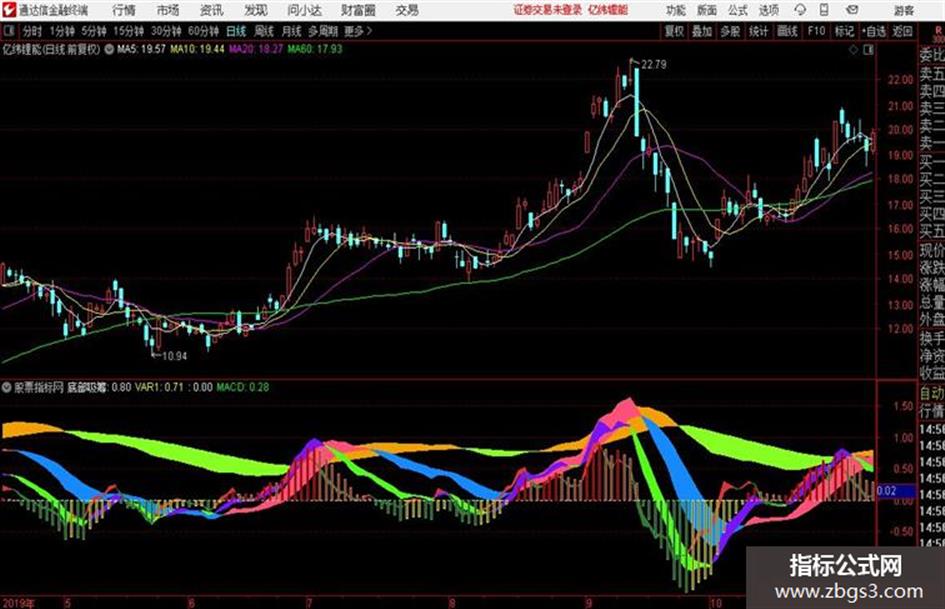Open the F10 company info button
This screenshot has height=609, width=945.
[816, 31]
